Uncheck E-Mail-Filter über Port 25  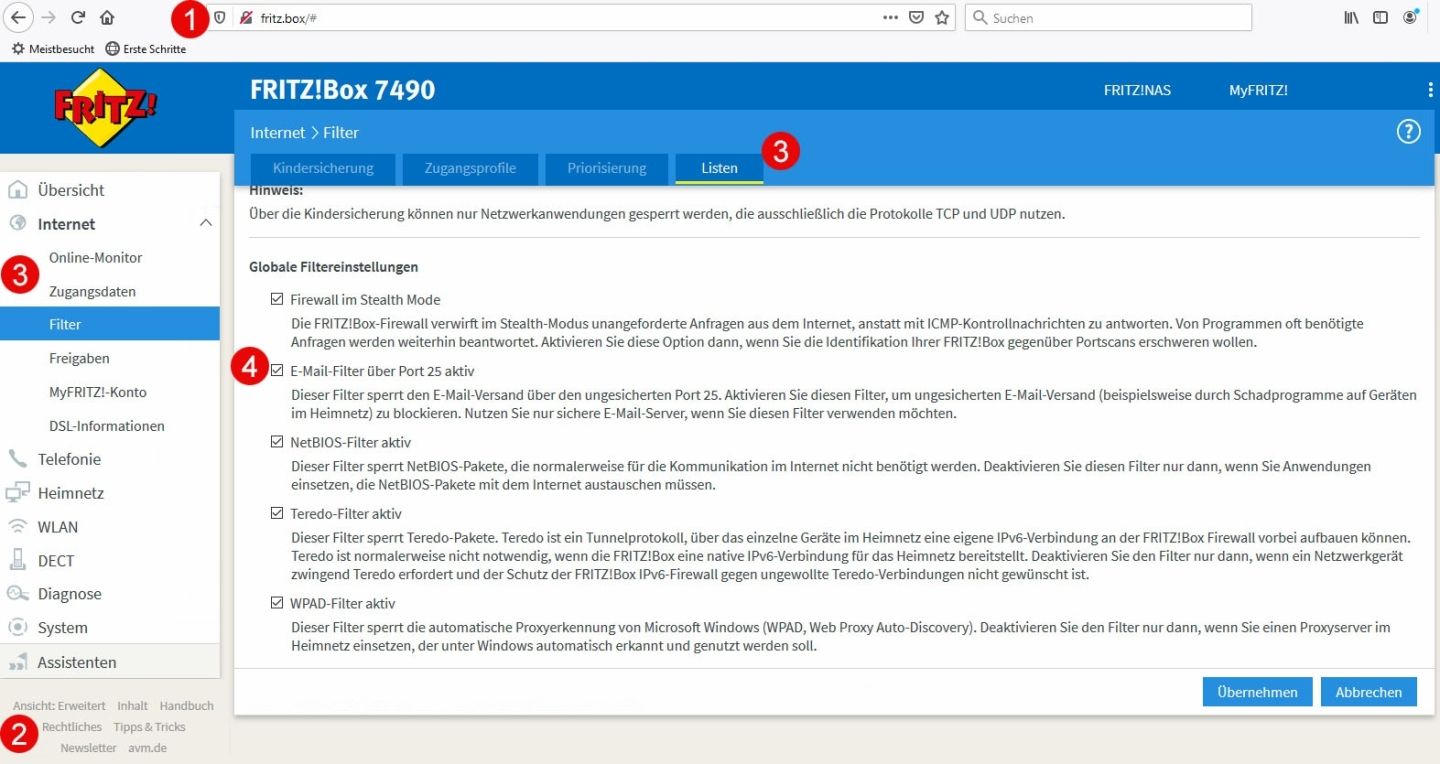[277, 370]
